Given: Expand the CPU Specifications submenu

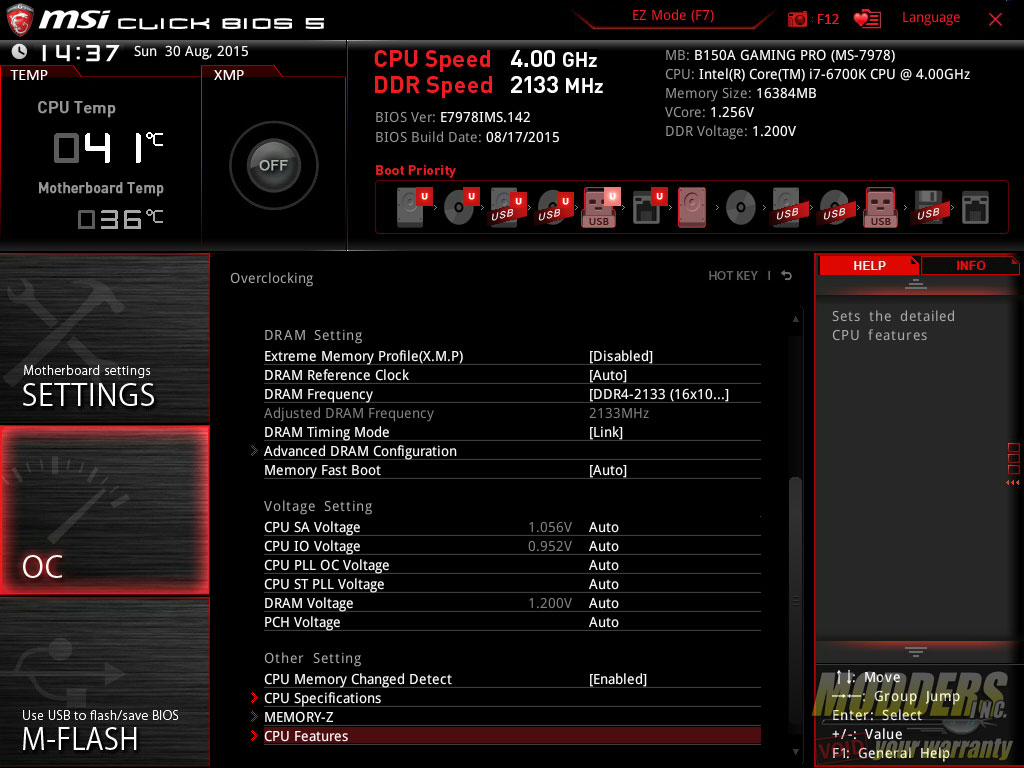Looking at the screenshot, I should click(512, 698).
